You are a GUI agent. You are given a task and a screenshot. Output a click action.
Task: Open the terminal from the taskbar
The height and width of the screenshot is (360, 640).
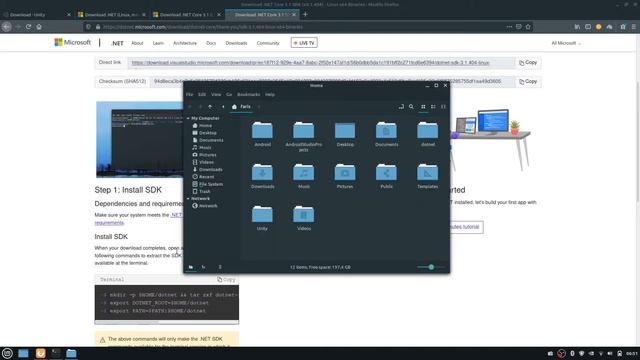point(56,353)
